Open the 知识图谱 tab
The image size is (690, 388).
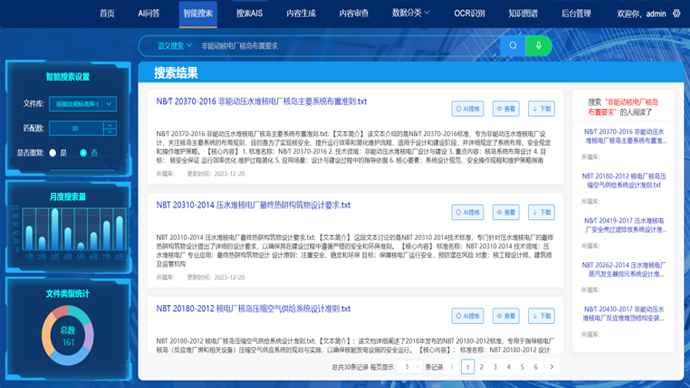(x=523, y=14)
